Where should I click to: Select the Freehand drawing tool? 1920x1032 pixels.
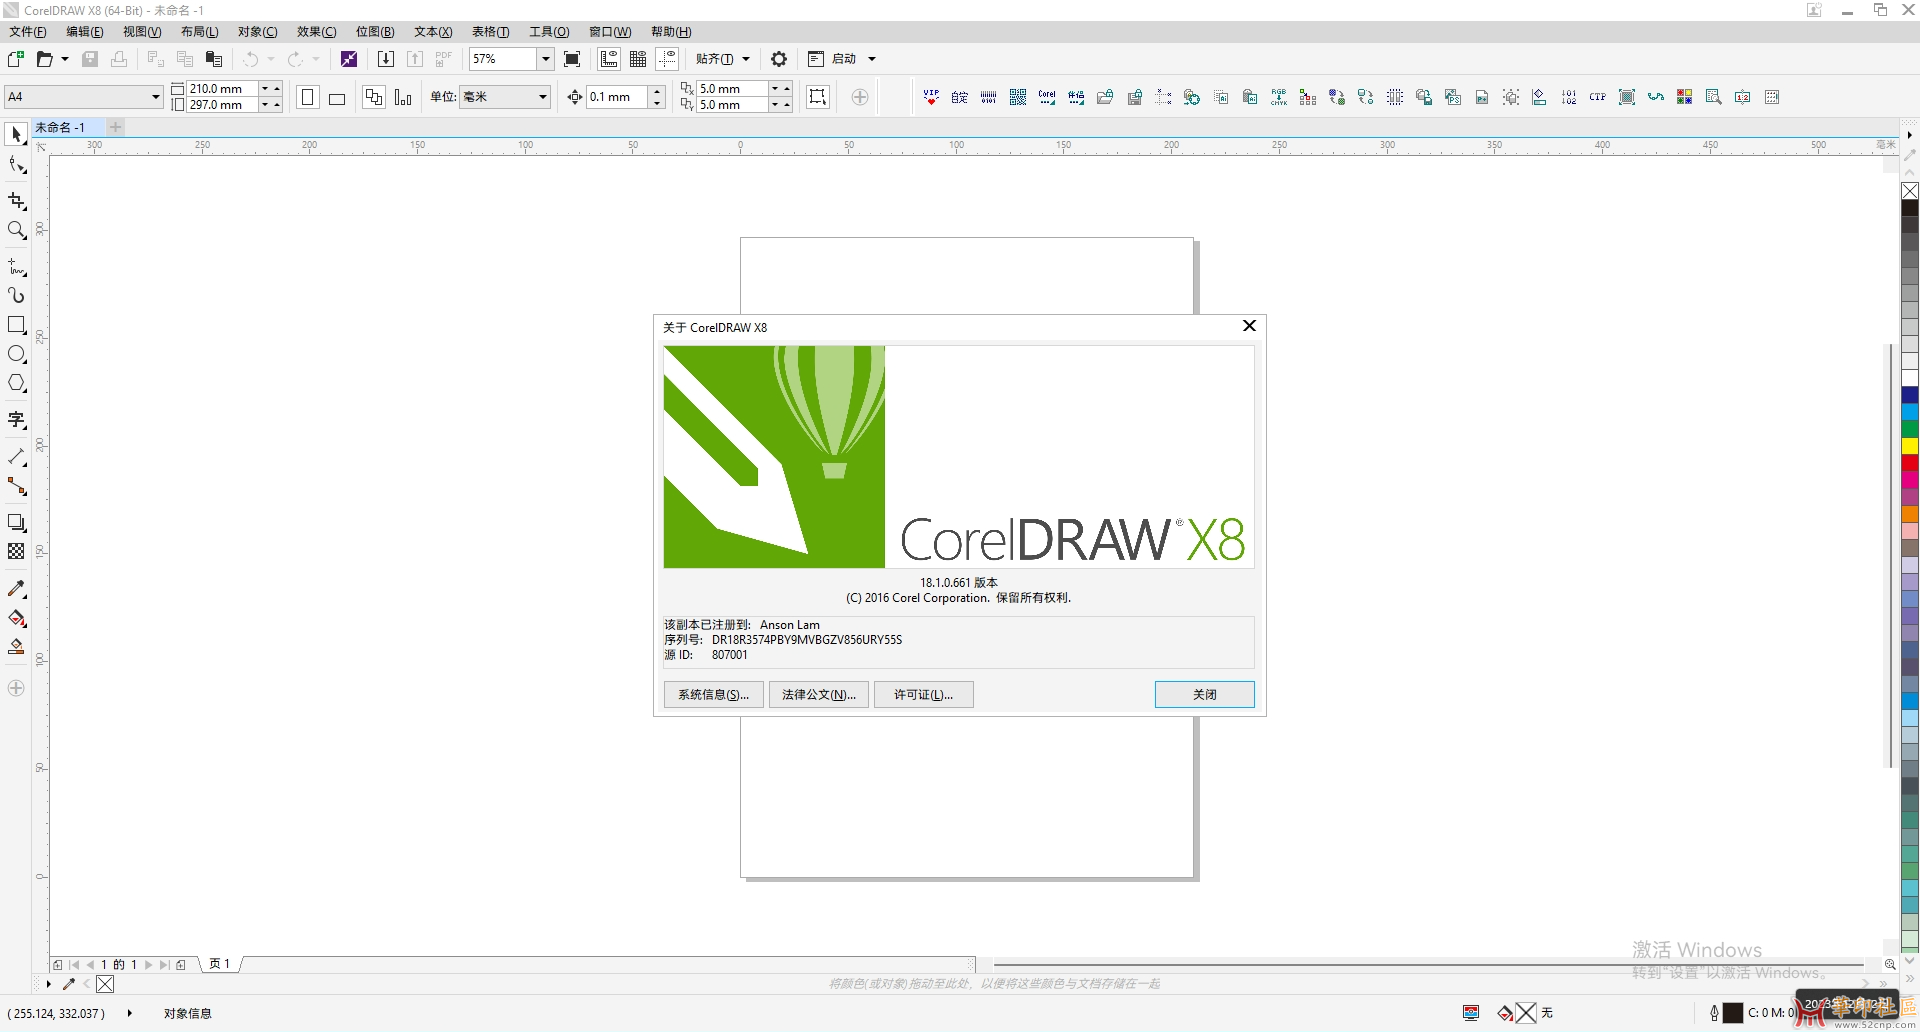tap(16, 267)
